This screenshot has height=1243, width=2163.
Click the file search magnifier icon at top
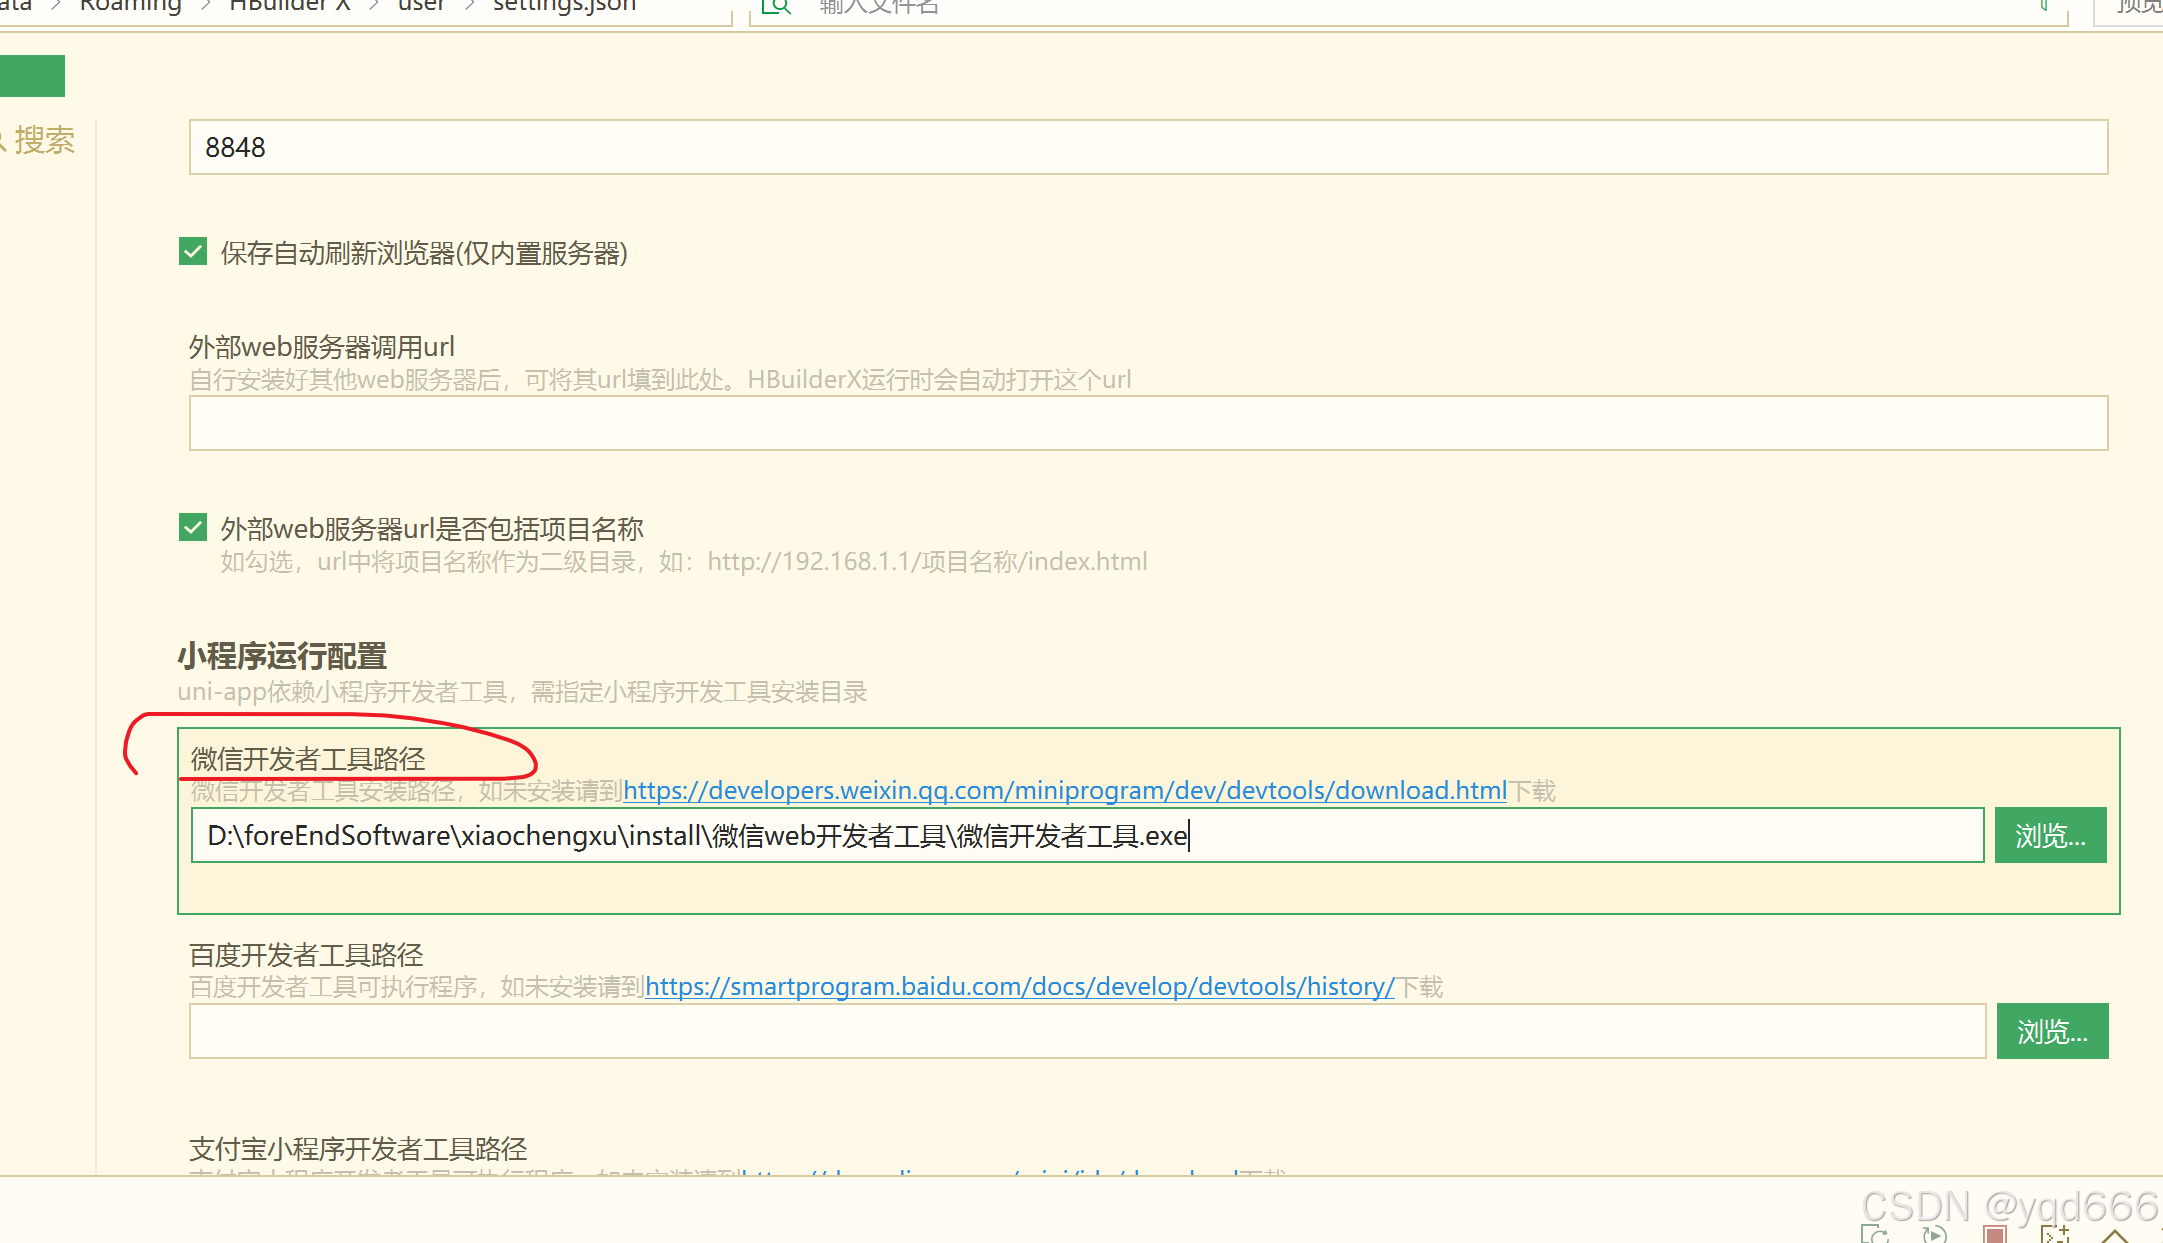tap(776, 6)
